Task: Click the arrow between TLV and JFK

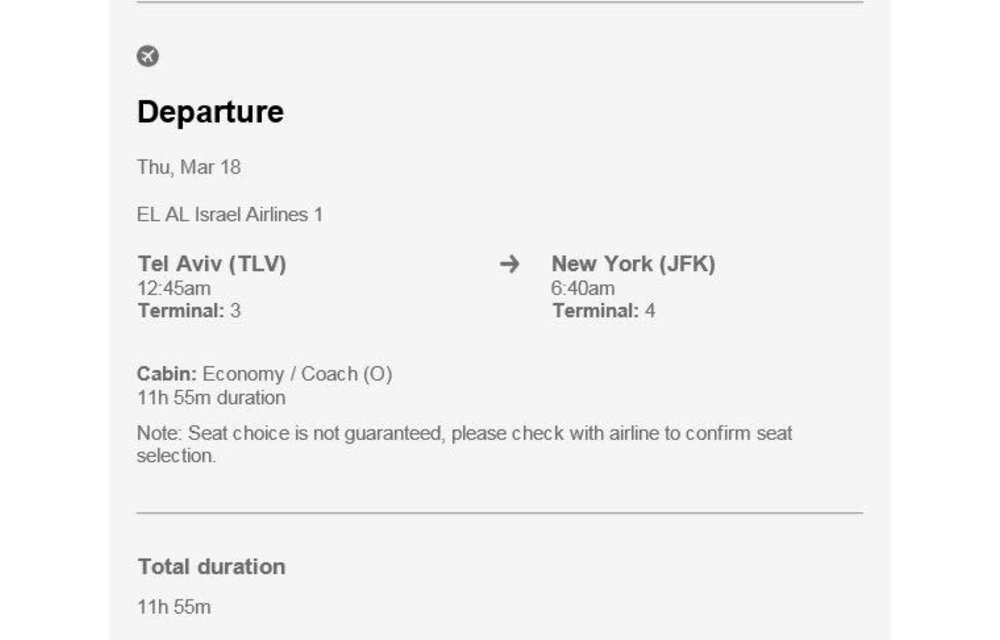Action: point(510,264)
